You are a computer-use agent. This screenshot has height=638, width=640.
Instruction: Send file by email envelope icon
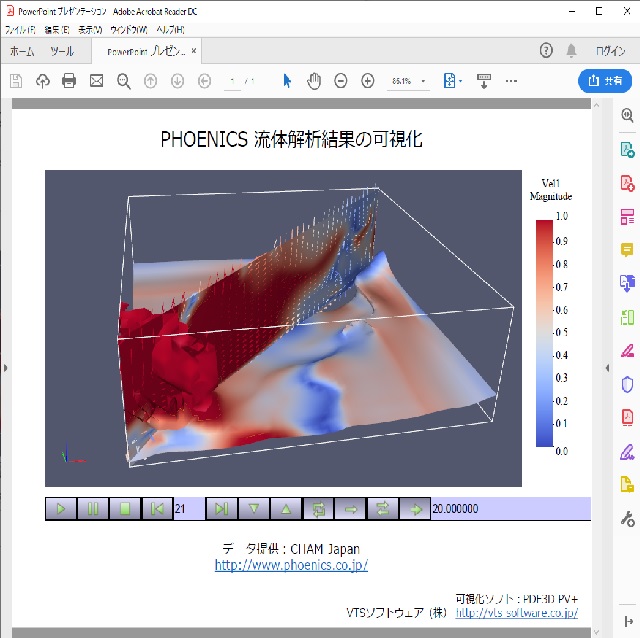pyautogui.click(x=96, y=81)
